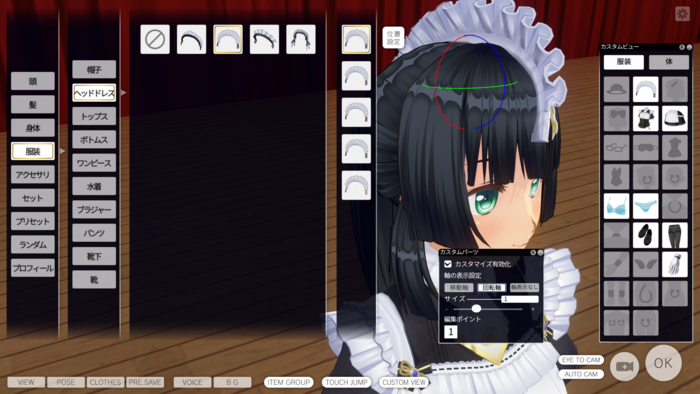Toggle AUTO CAM
Image resolution: width=700 pixels, height=394 pixels.
[581, 374]
